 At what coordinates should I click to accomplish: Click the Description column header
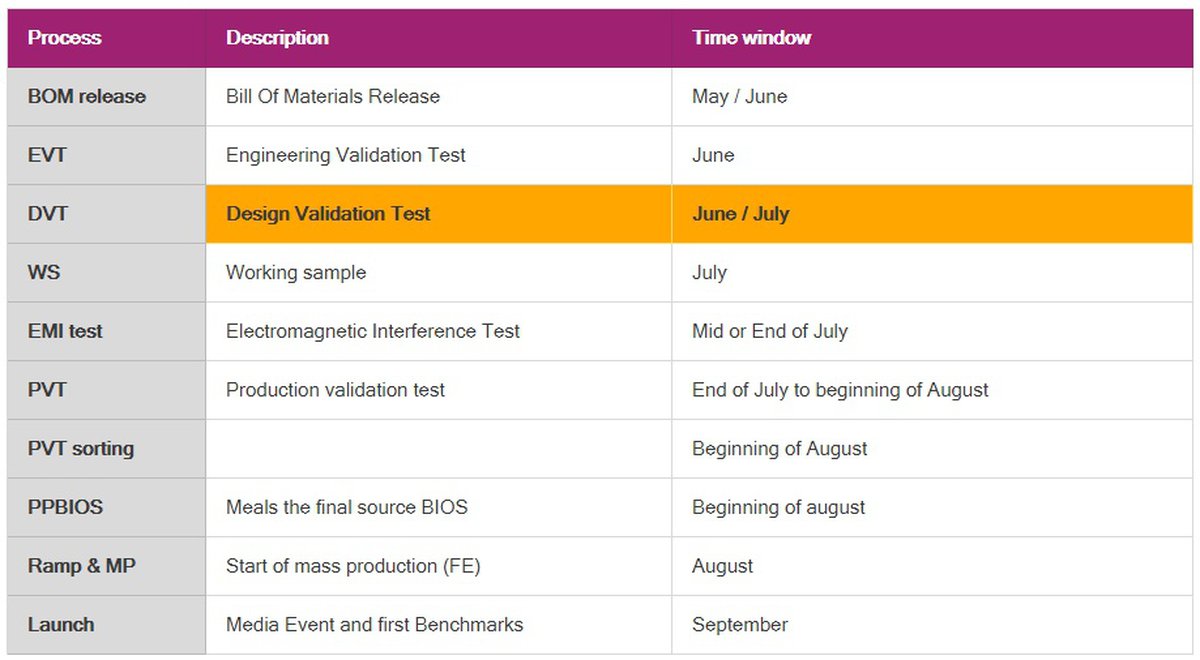277,38
